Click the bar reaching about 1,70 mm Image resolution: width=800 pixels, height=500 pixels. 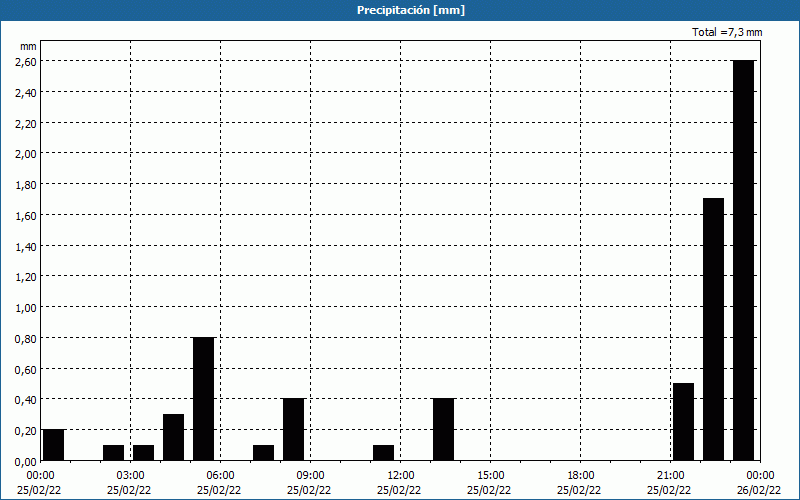[x=713, y=330]
